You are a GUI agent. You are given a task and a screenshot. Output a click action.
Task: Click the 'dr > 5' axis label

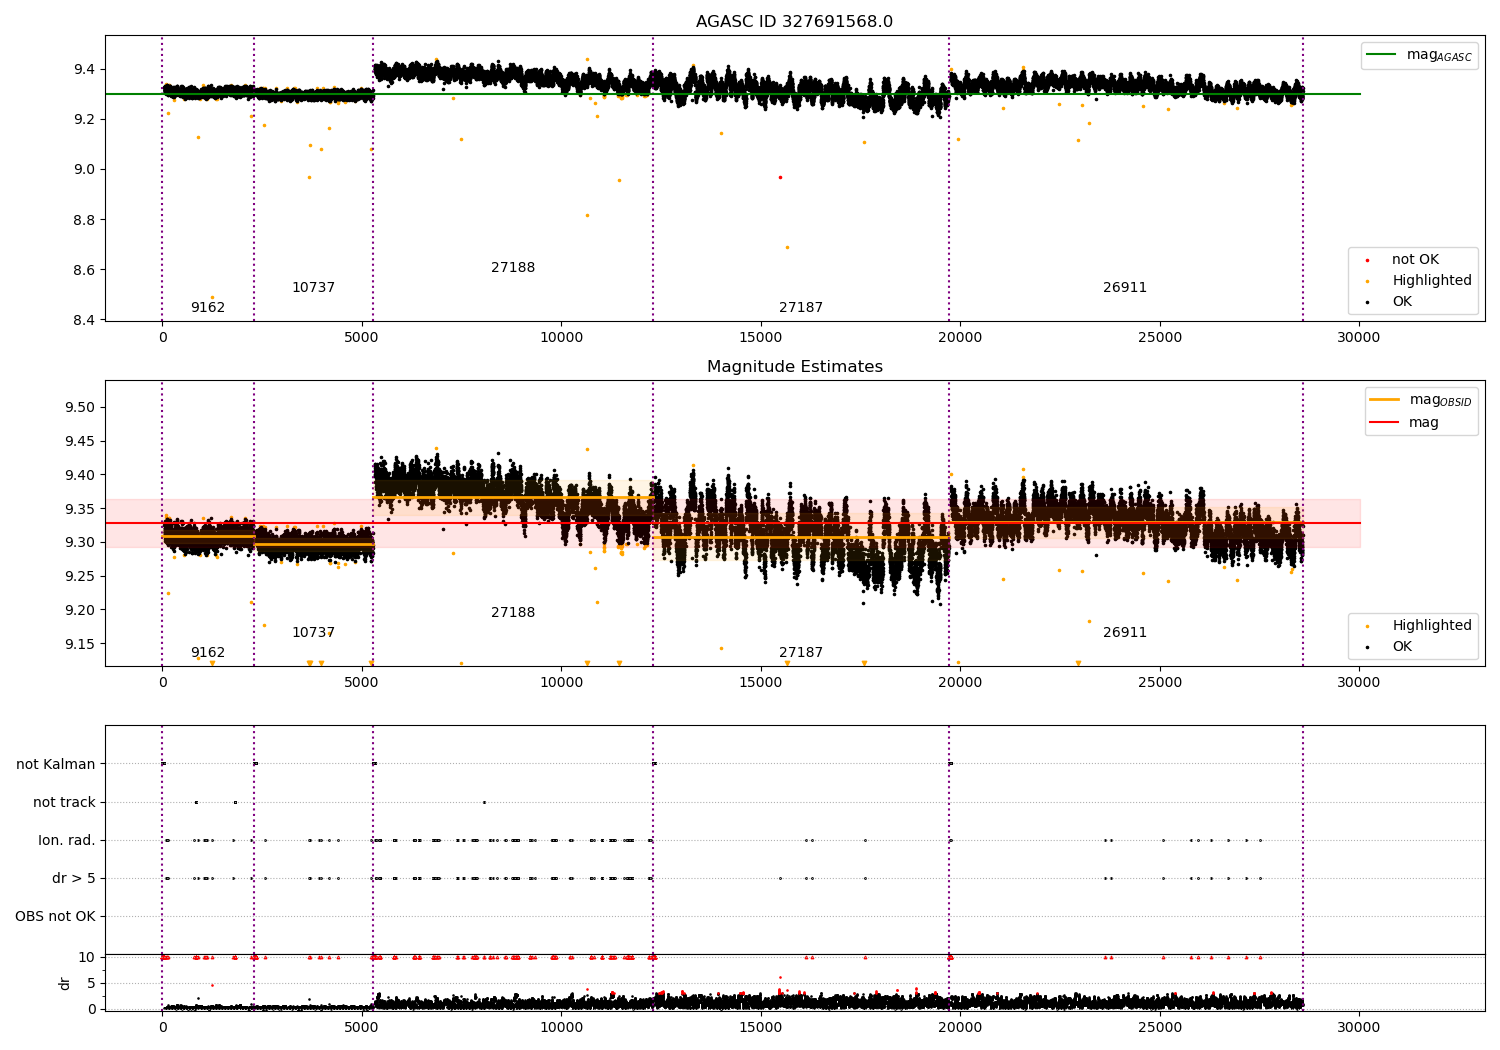click(74, 879)
